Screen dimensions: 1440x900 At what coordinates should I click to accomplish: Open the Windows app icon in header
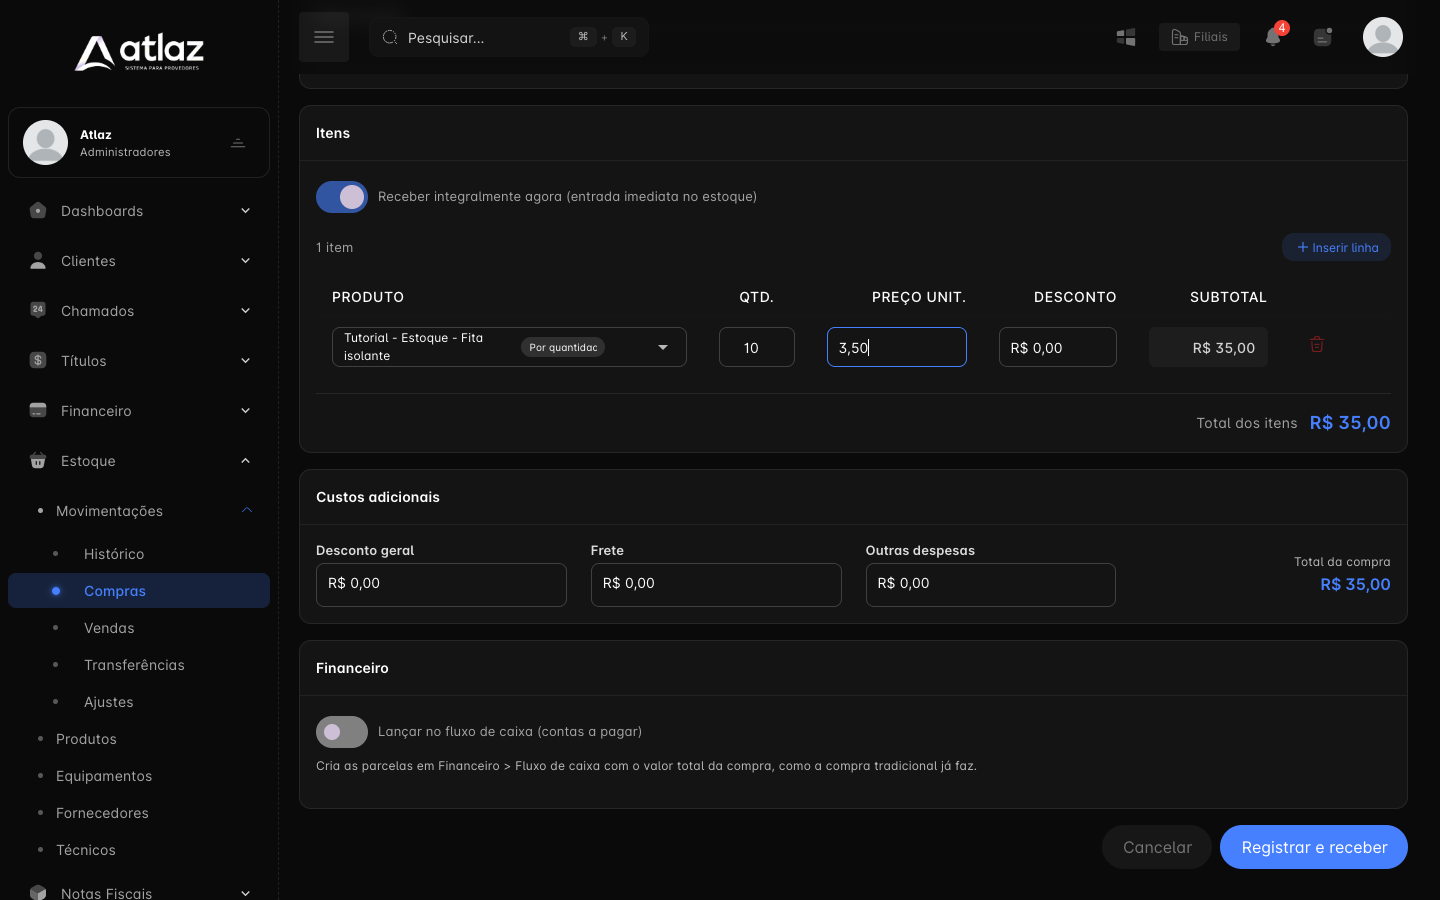tap(1126, 37)
